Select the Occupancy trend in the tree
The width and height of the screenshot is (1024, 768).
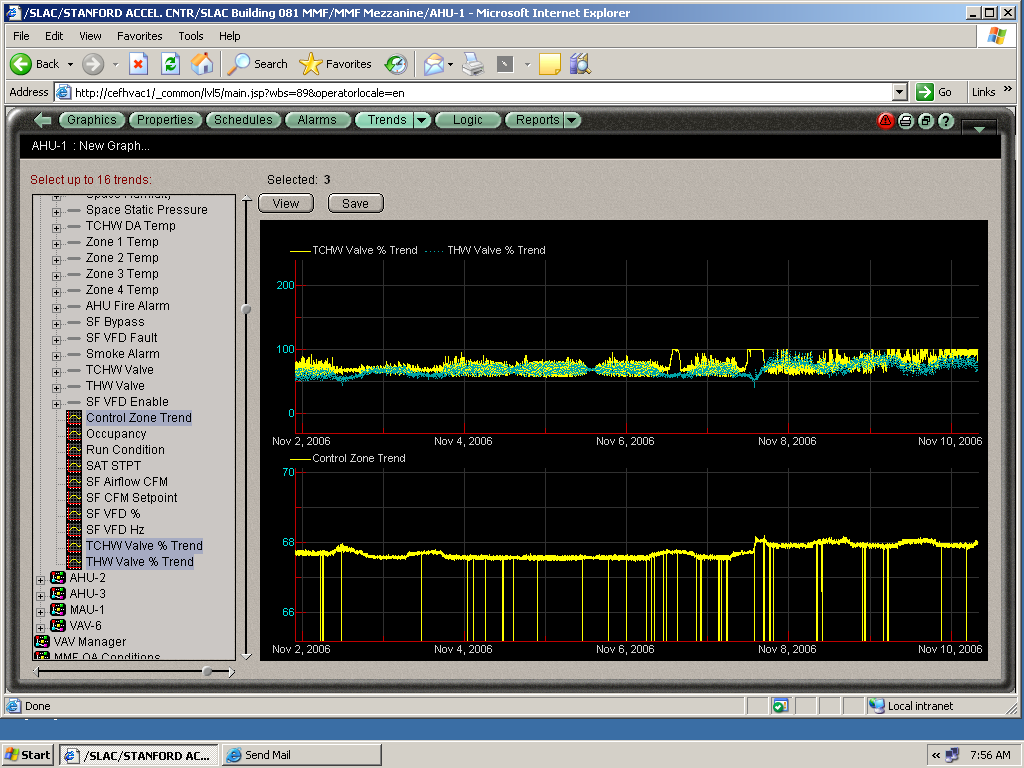116,434
